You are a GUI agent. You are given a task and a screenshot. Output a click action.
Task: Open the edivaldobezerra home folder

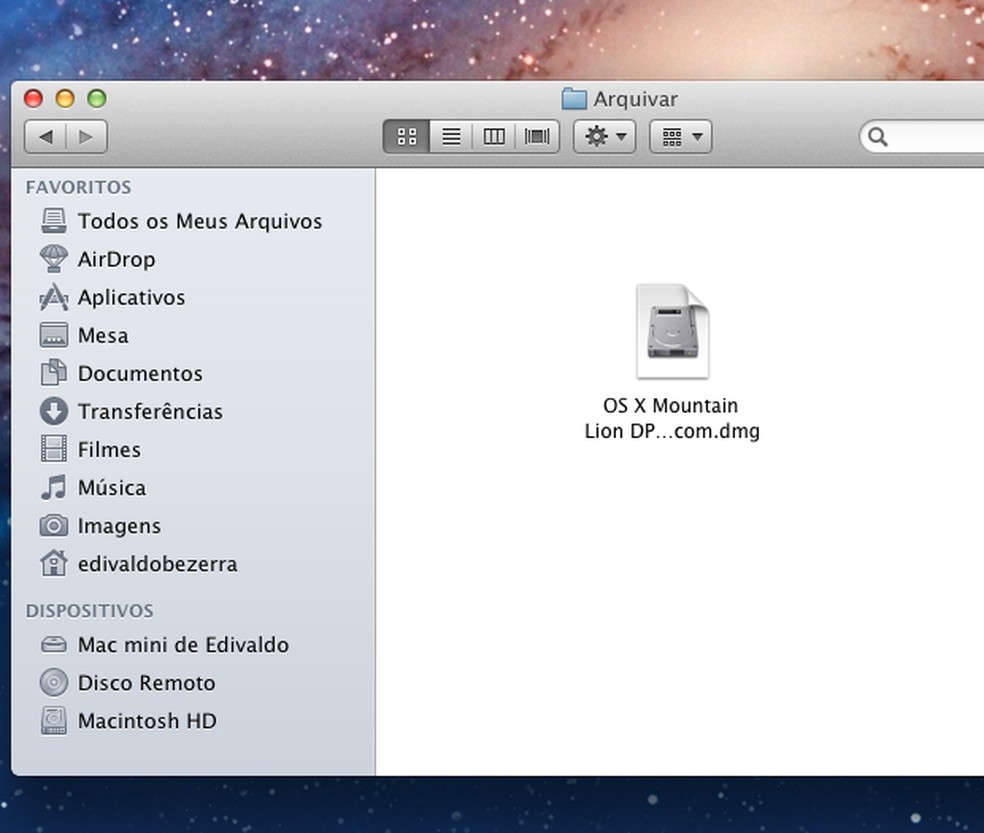(157, 563)
